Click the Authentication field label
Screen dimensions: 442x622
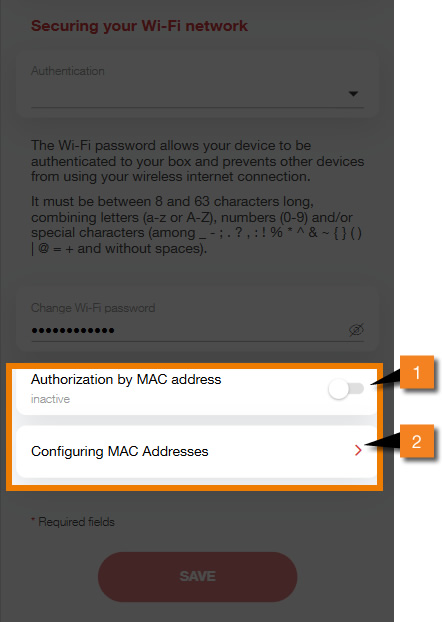point(68,71)
